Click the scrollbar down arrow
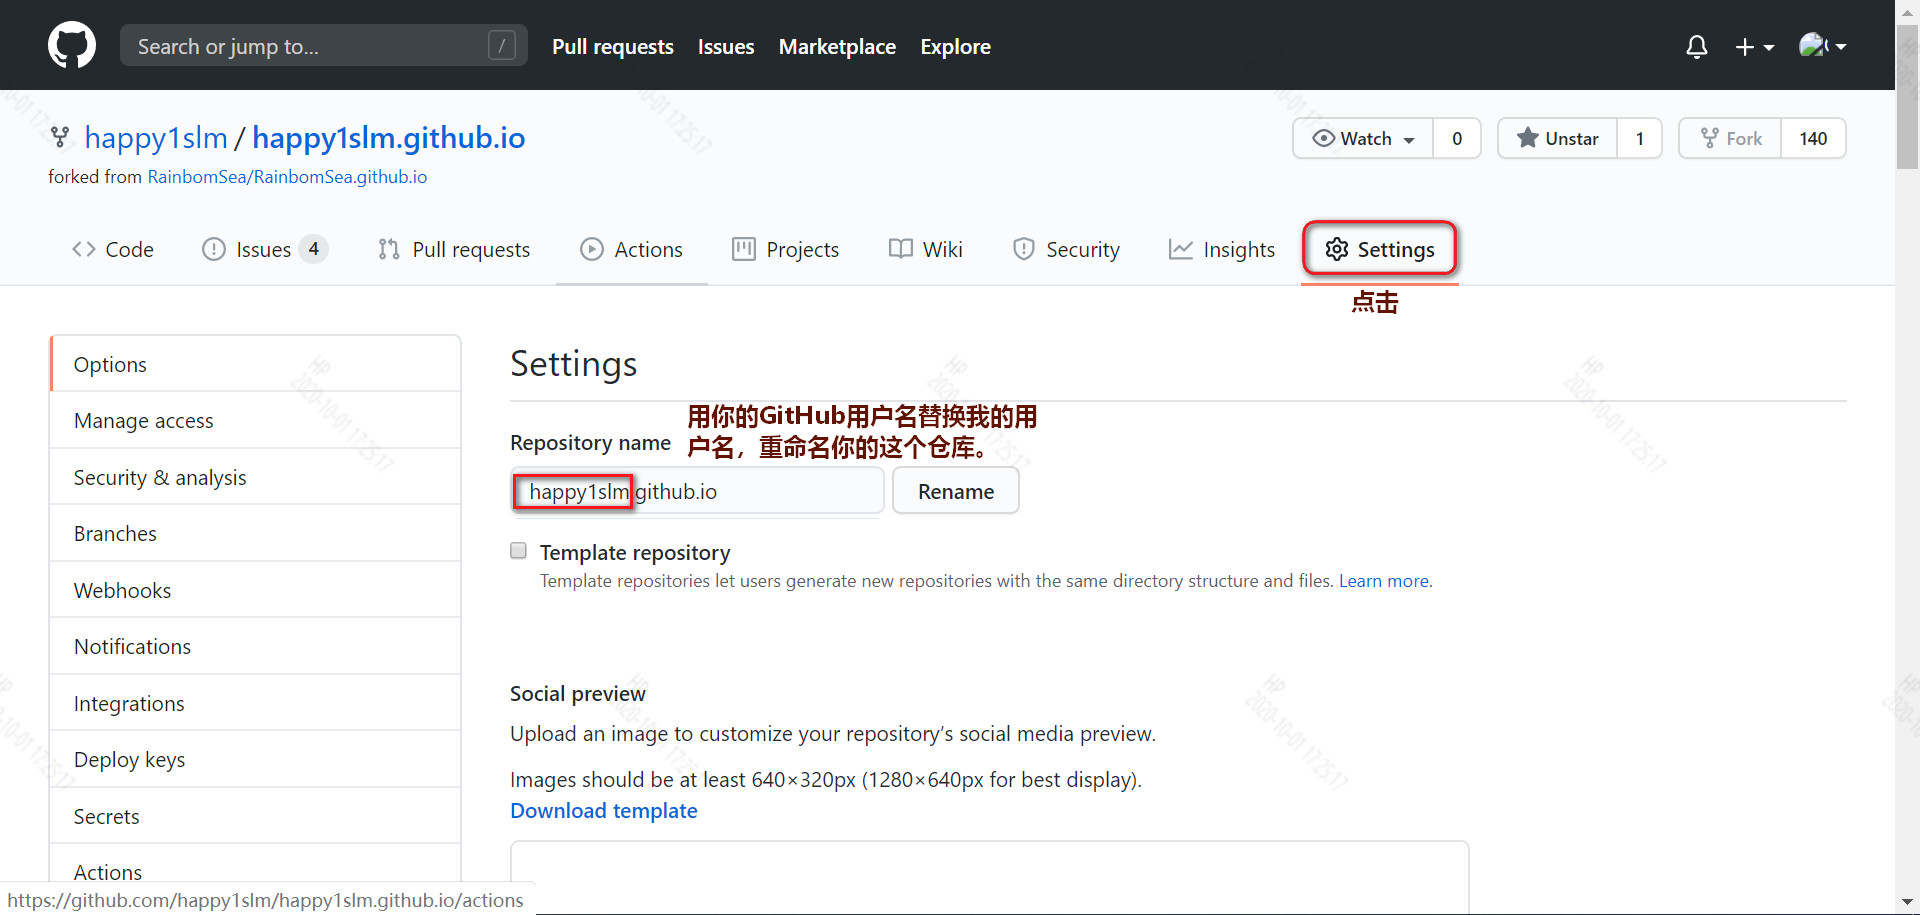The image size is (1920, 915). pyautogui.click(x=1907, y=901)
